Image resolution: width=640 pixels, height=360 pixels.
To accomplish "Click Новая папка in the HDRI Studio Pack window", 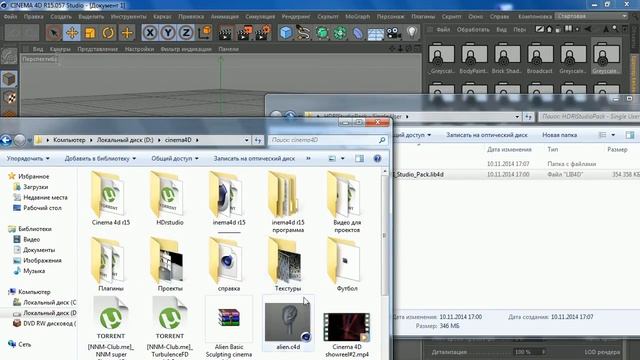I will pos(559,135).
